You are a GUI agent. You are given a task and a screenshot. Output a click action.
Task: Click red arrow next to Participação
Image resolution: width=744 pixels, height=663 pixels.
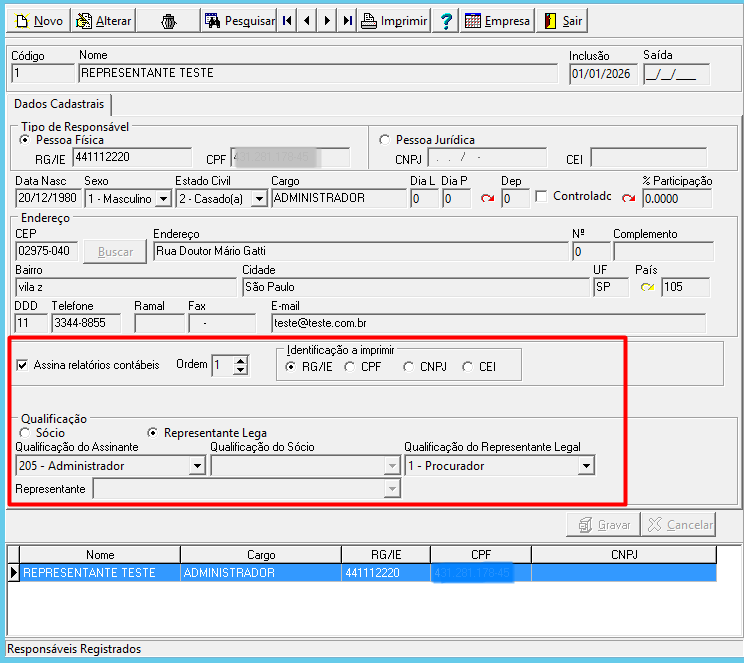(x=629, y=198)
